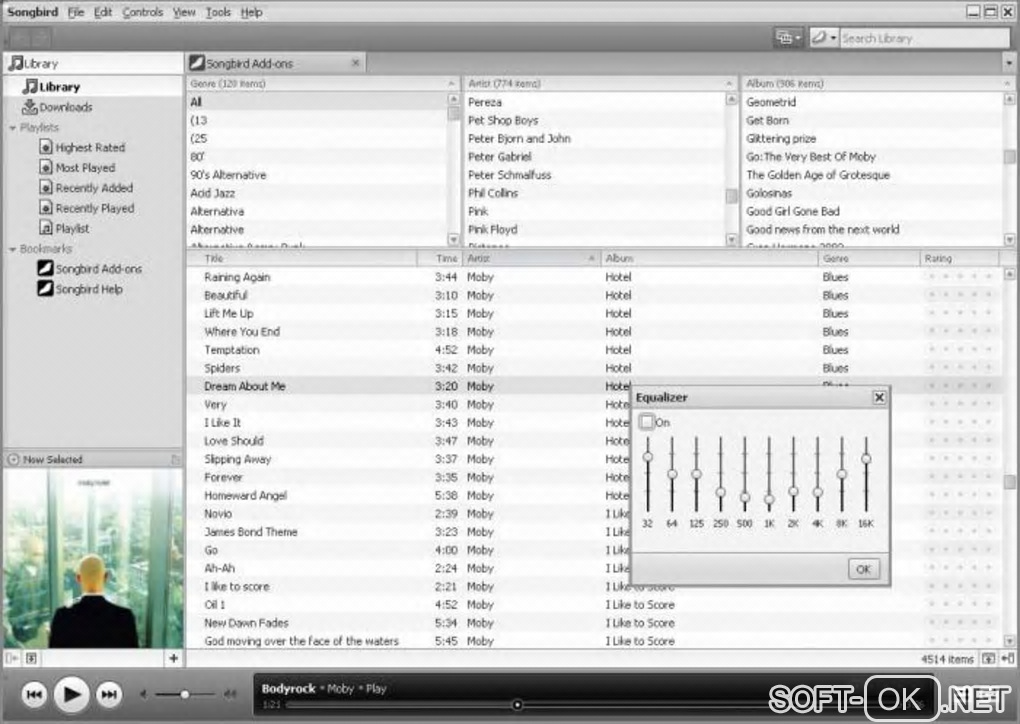Set the star rating for Raining Again
The height and width of the screenshot is (724, 1020).
point(960,276)
